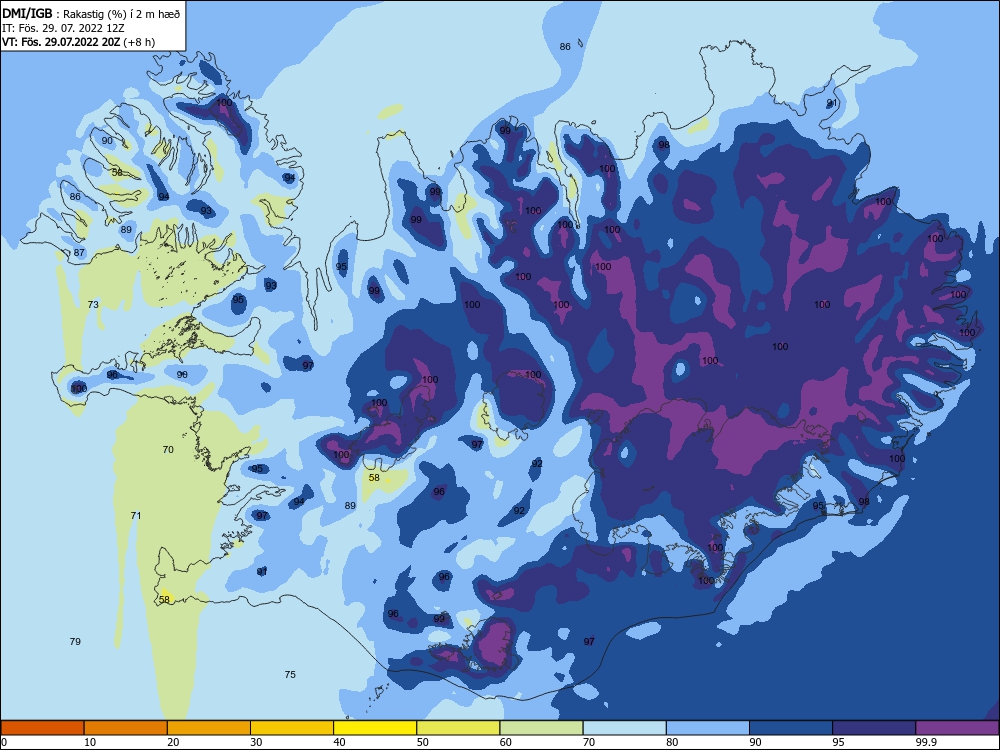Click the '60' legend tick label

(506, 742)
